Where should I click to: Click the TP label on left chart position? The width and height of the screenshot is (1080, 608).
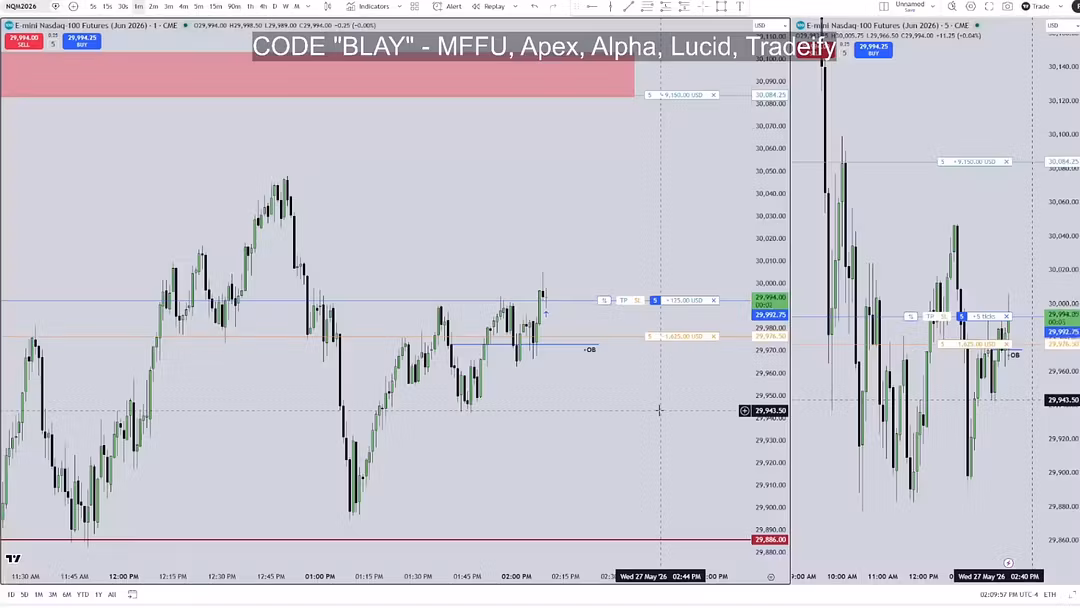tap(623, 300)
